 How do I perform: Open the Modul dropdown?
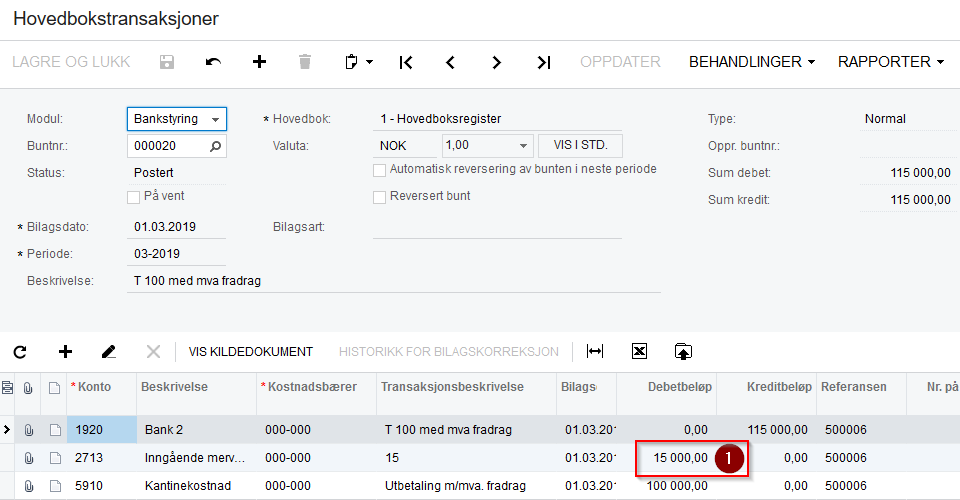point(216,119)
